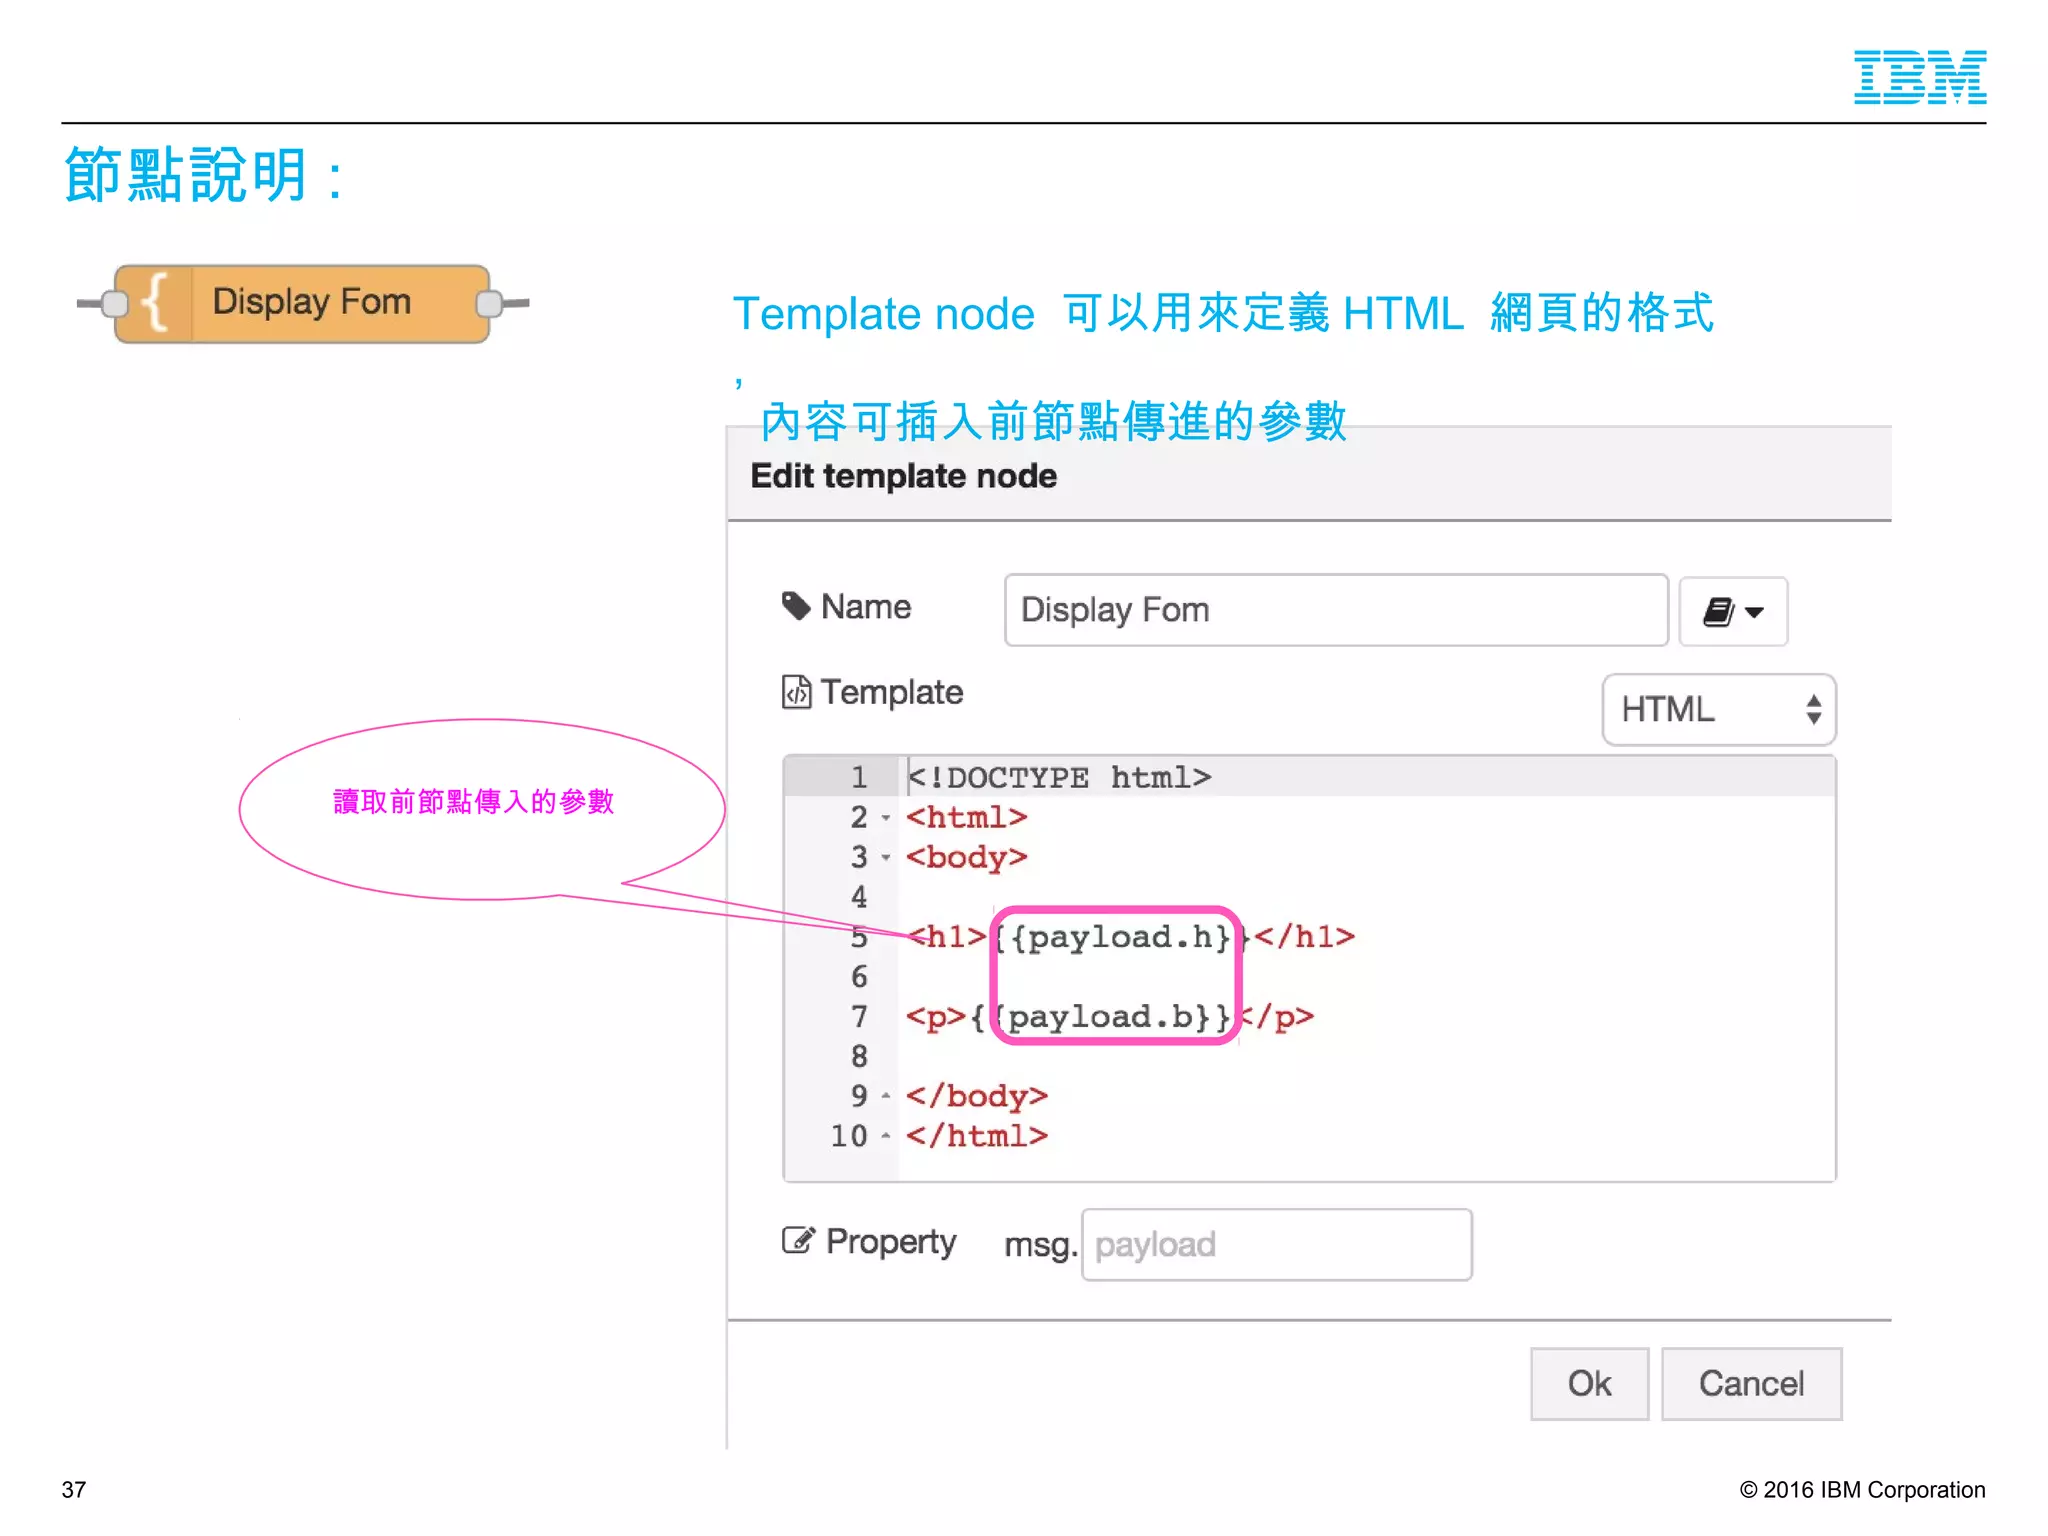This screenshot has width=2048, height=1536.
Task: Click line number 8 in the gutter
Action: click(858, 1056)
